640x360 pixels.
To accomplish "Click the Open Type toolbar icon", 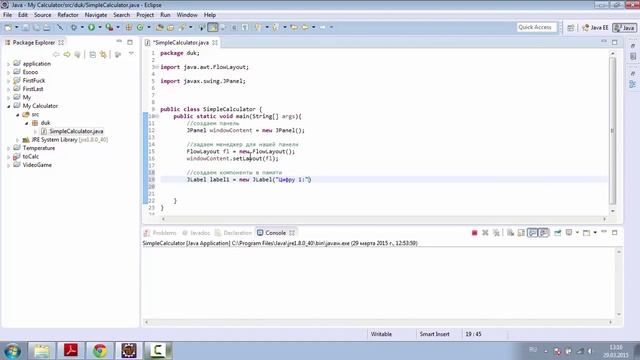I will [160, 27].
